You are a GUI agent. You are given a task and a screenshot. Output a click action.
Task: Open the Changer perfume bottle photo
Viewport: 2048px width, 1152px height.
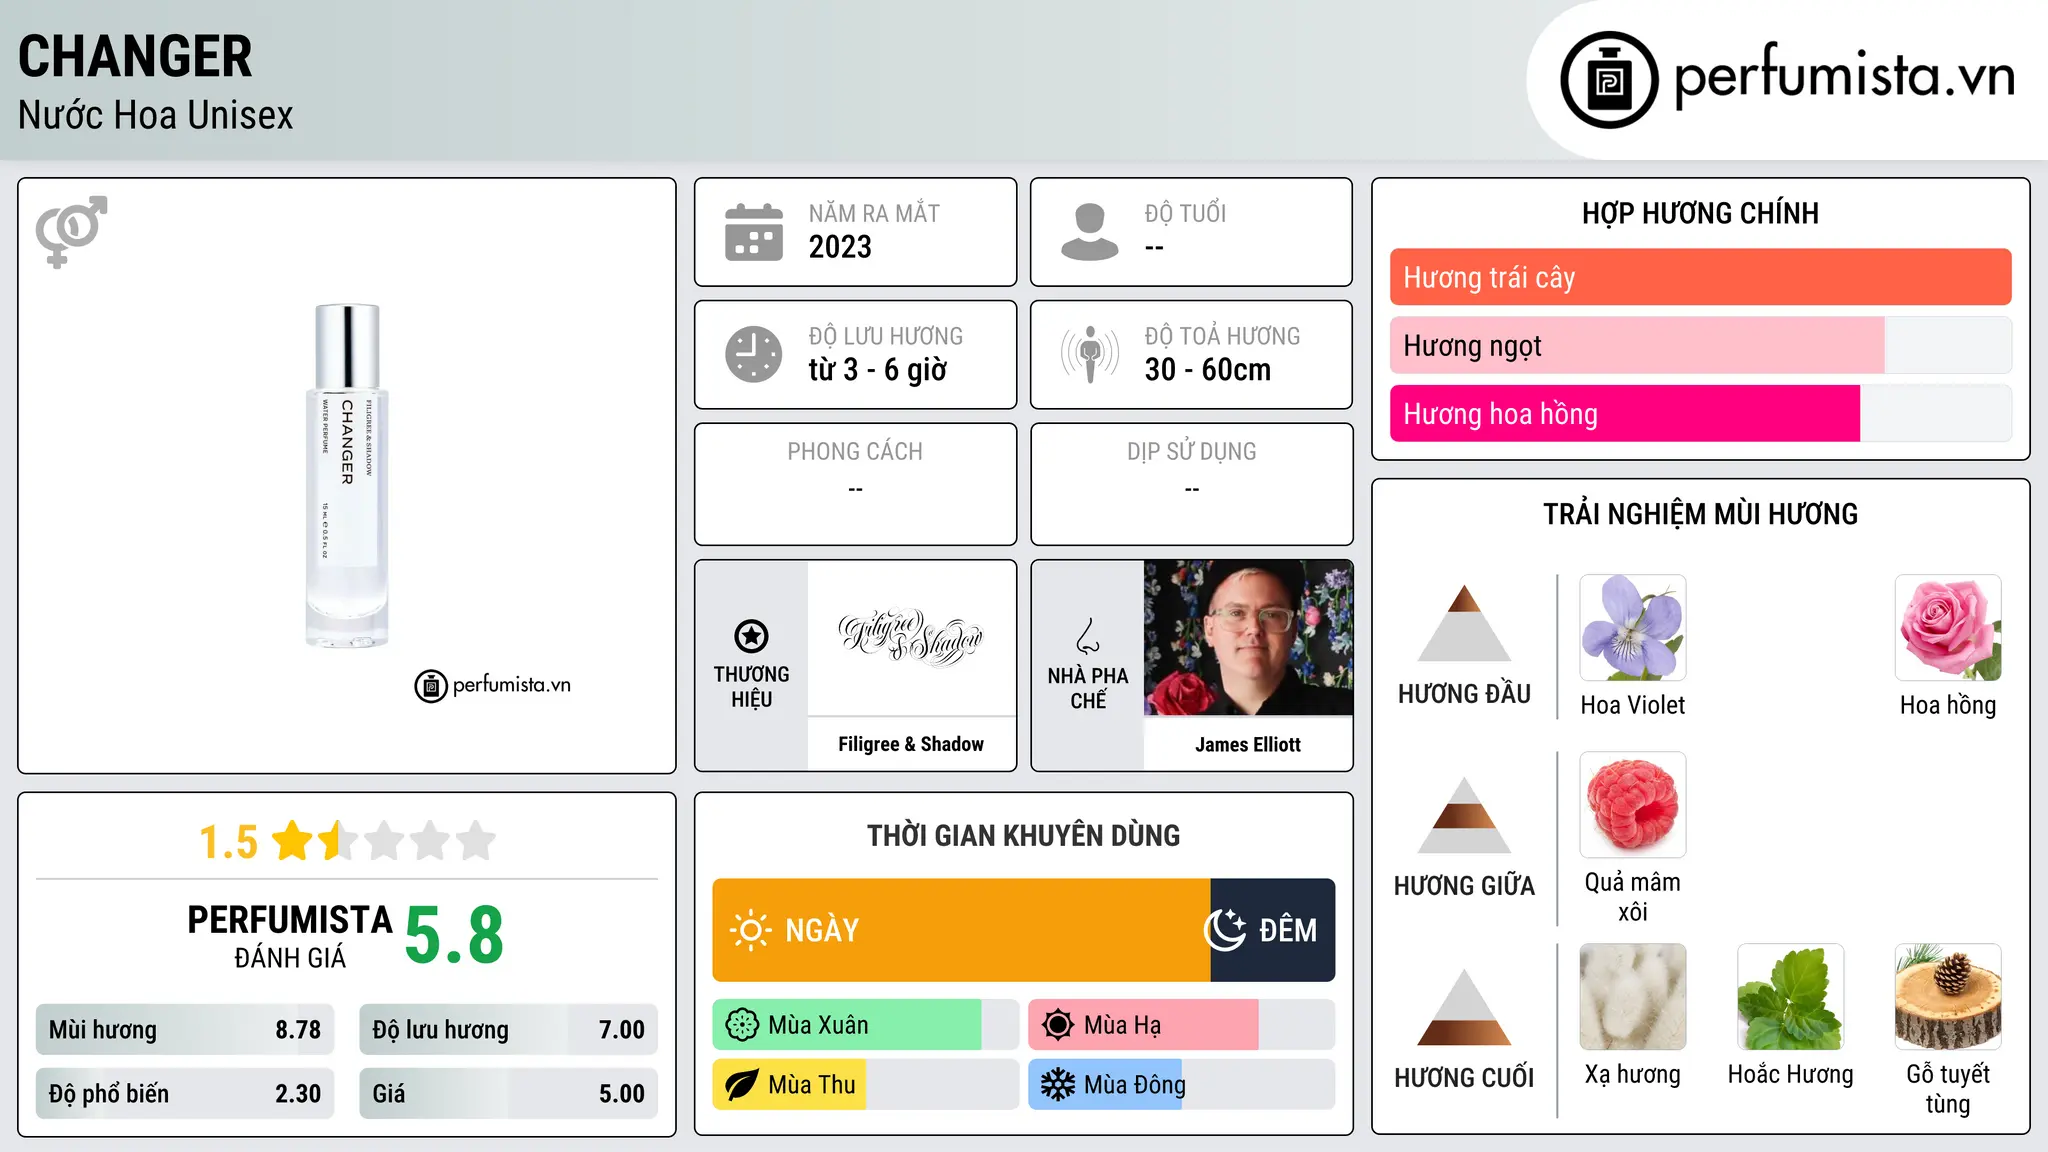tap(347, 476)
